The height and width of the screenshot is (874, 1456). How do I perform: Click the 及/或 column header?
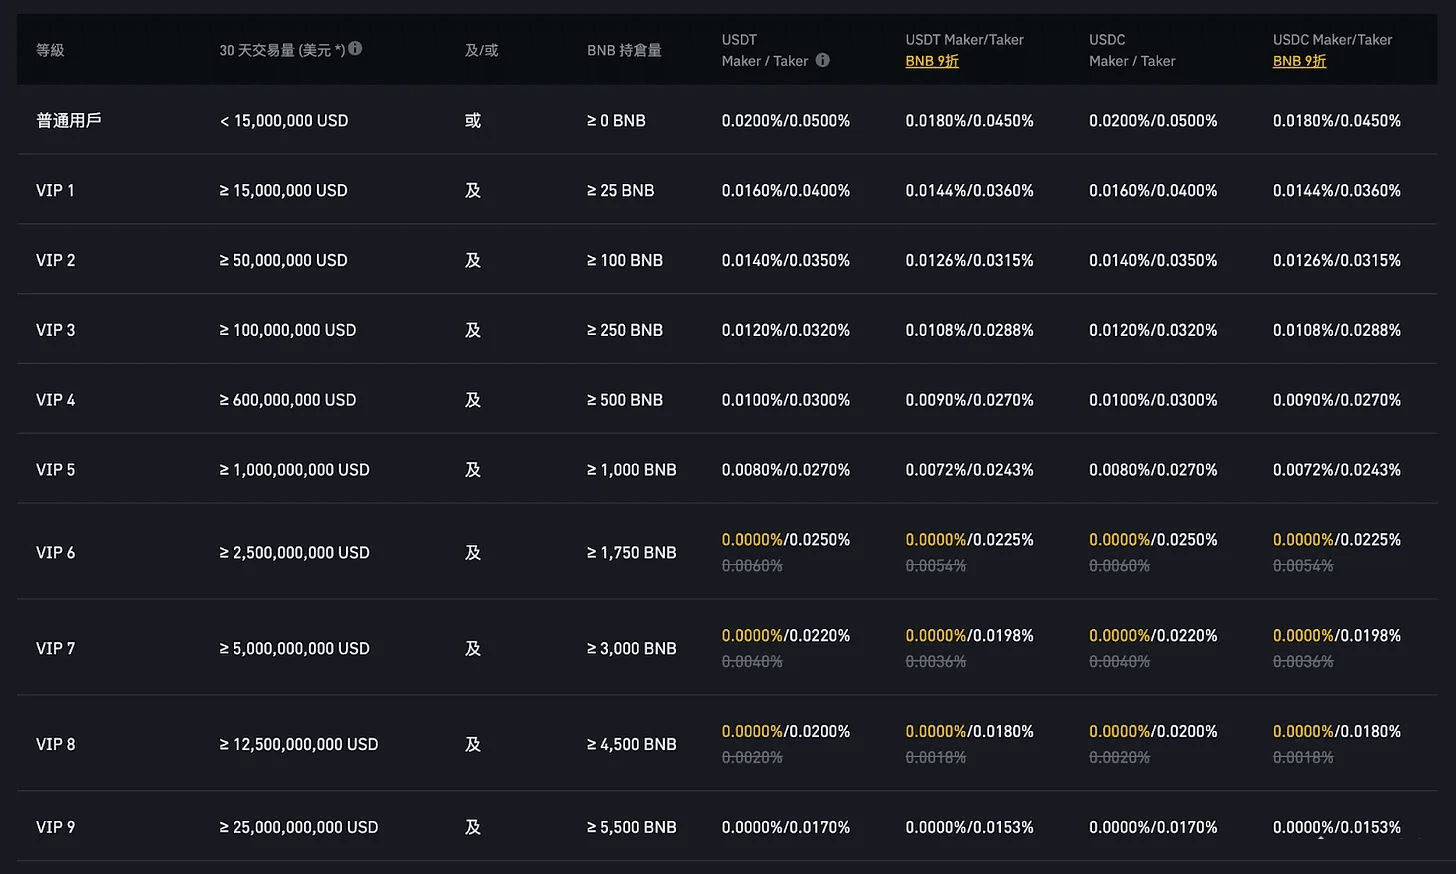[x=481, y=50]
